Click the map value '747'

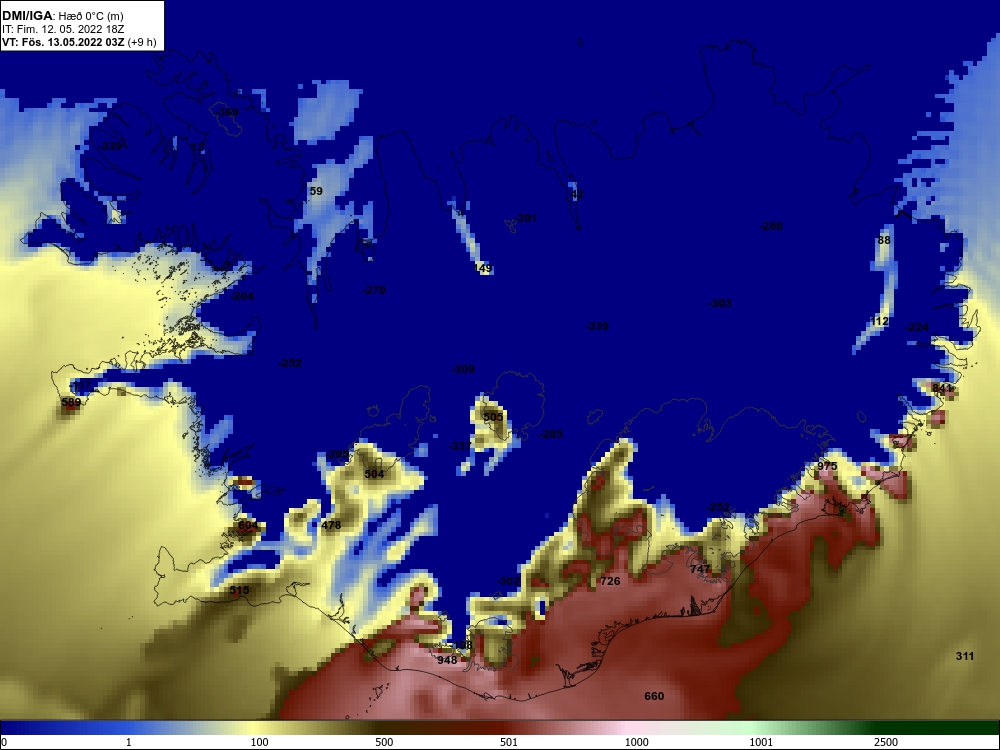click(x=700, y=569)
